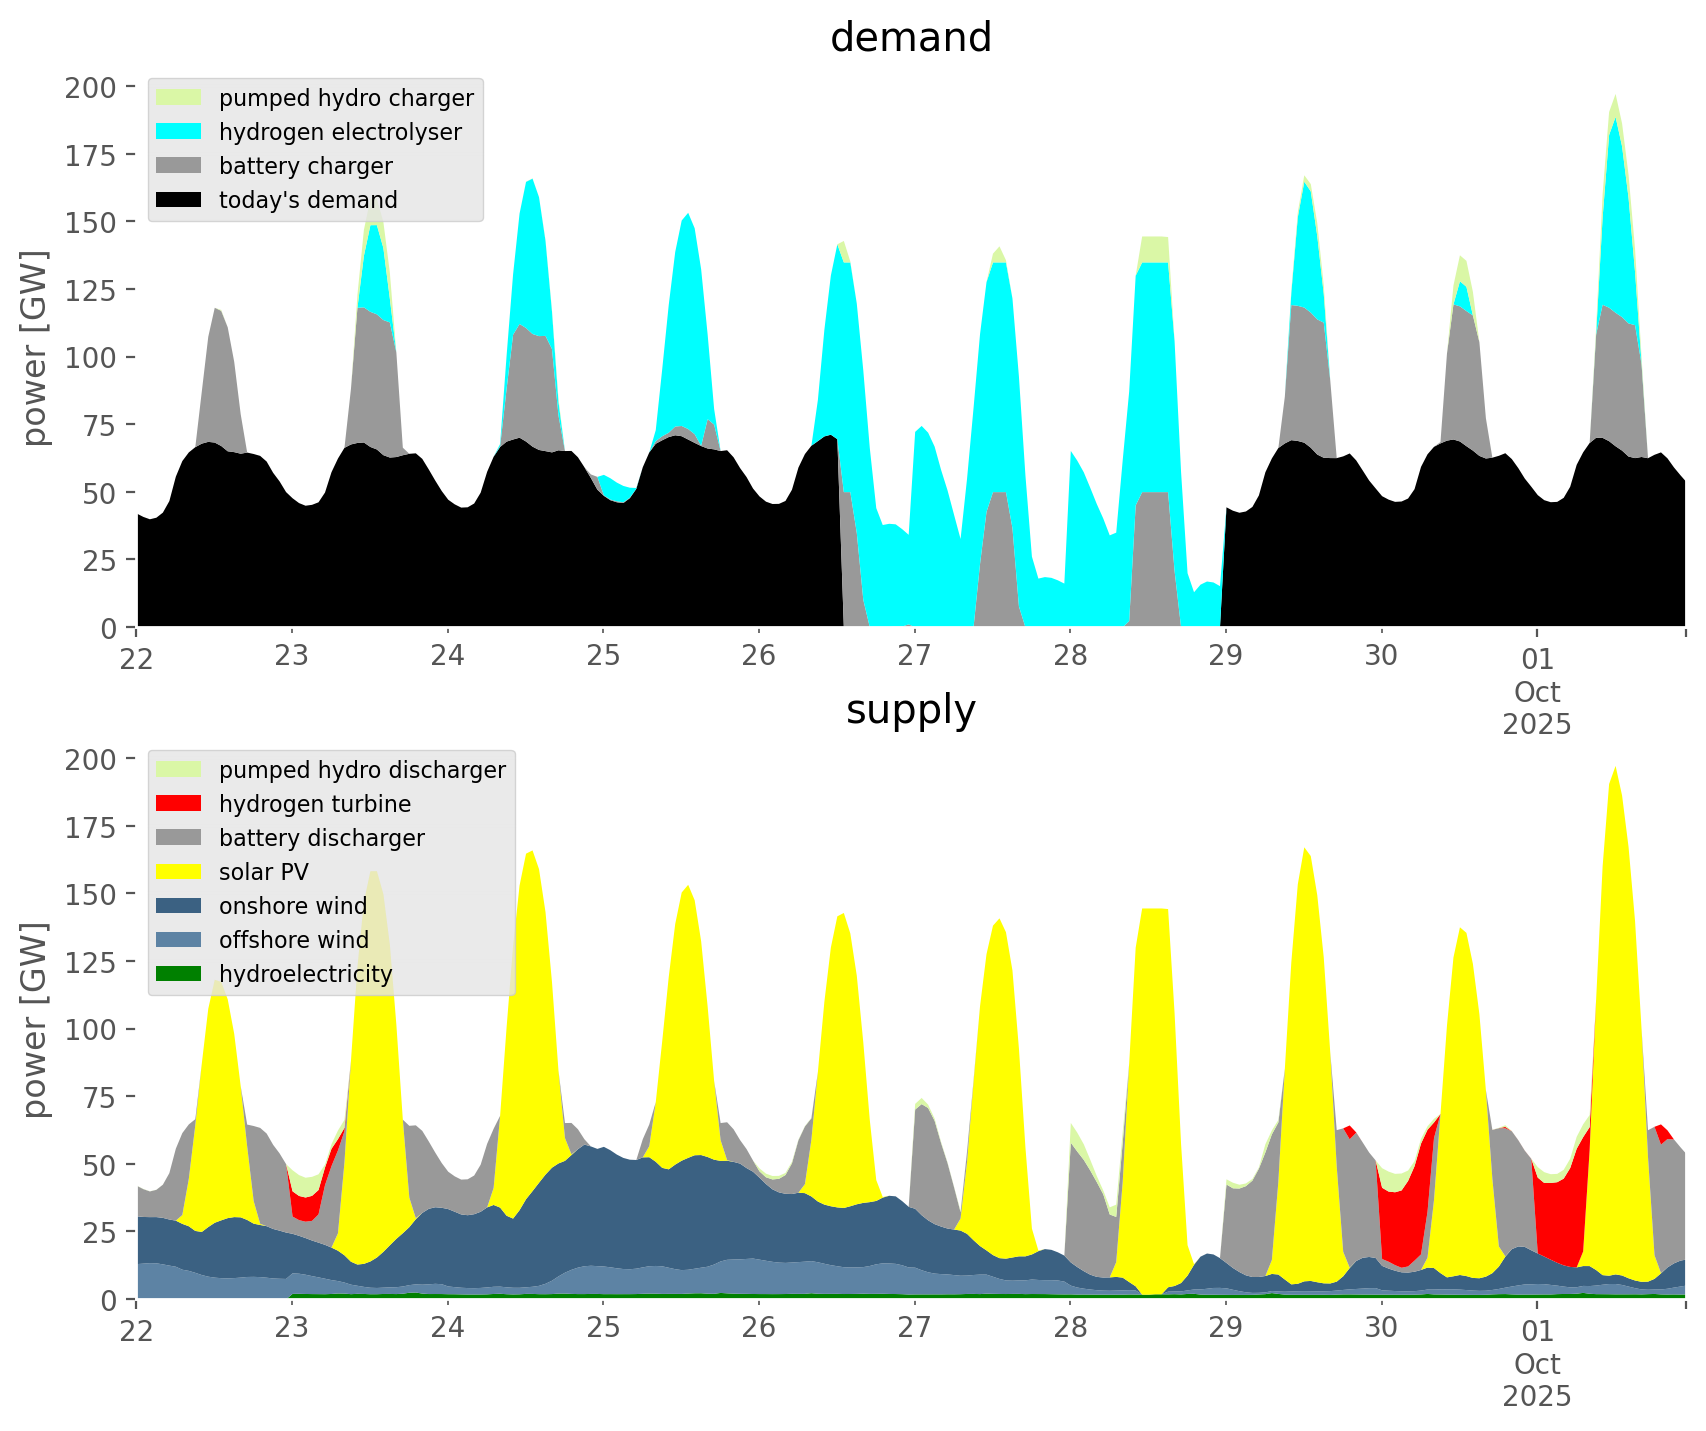
Task: Click the black today's demand legend swatch
Action: tap(179, 200)
